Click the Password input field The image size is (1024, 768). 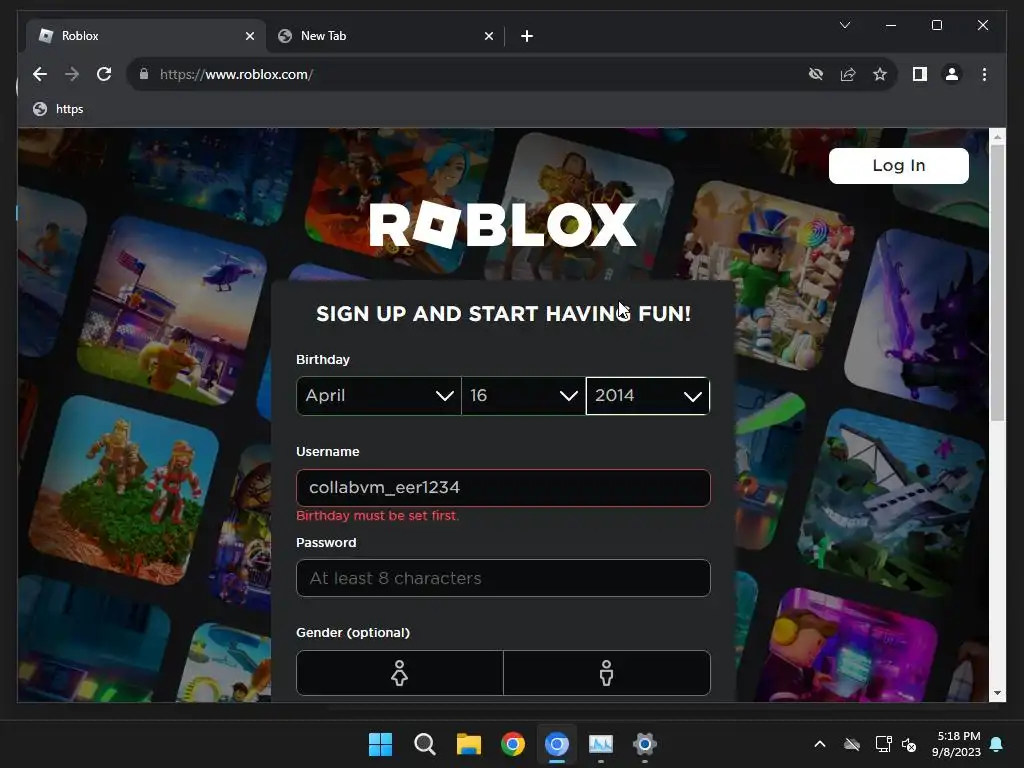tap(503, 578)
